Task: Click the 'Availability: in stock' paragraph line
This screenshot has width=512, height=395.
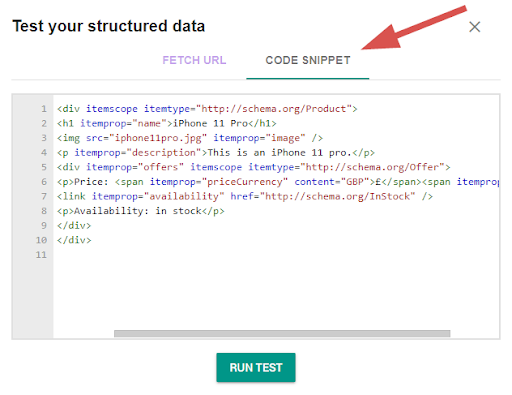Action: click(140, 211)
